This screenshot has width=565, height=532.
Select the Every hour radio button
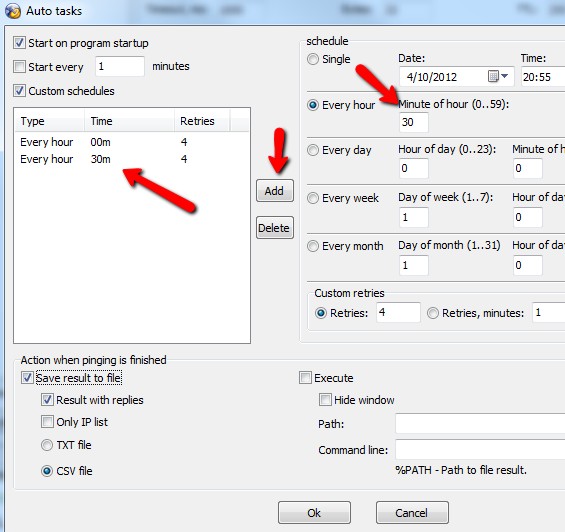pos(313,105)
